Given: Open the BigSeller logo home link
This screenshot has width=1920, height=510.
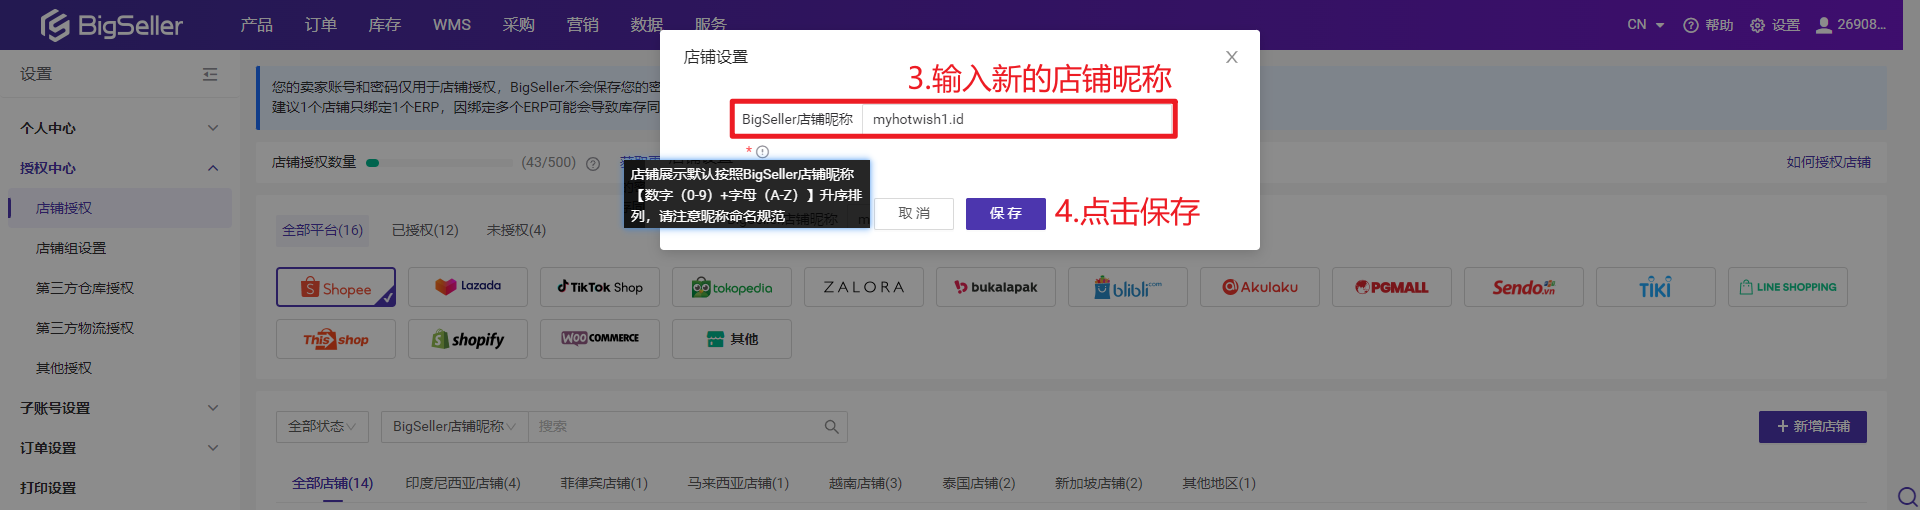Looking at the screenshot, I should (x=111, y=25).
